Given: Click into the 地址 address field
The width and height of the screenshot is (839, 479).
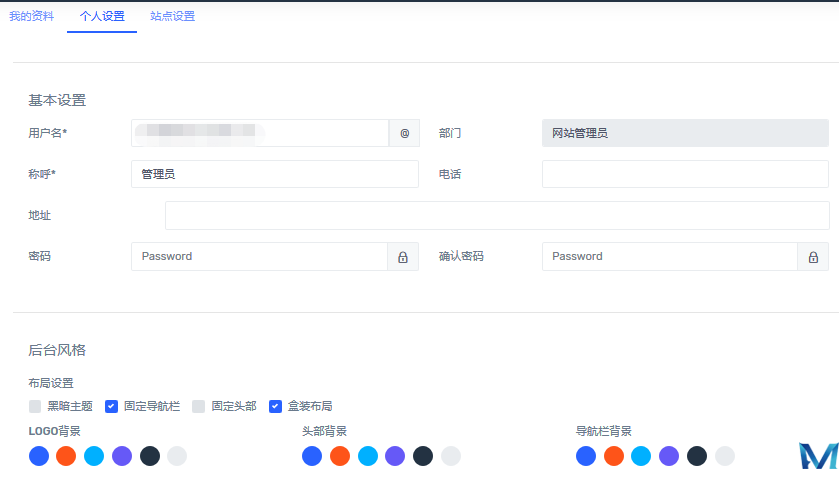Looking at the screenshot, I should [496, 215].
